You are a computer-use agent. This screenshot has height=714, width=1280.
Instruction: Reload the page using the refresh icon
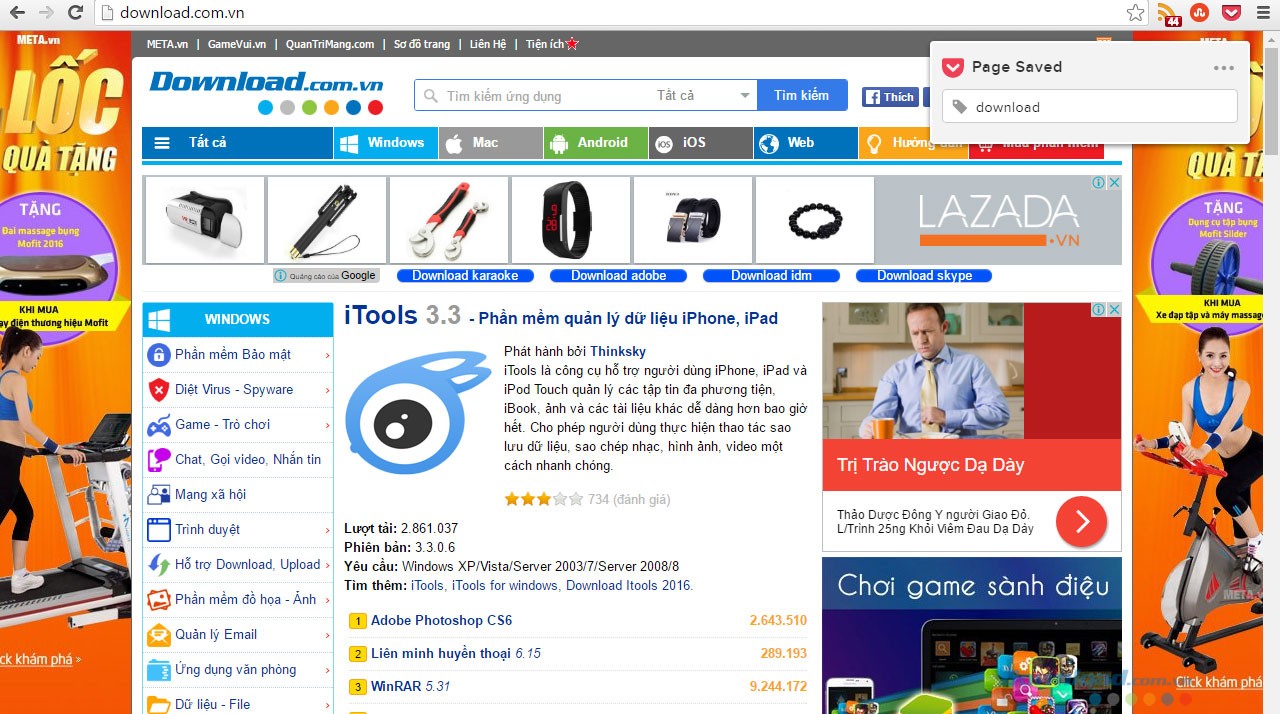point(75,13)
